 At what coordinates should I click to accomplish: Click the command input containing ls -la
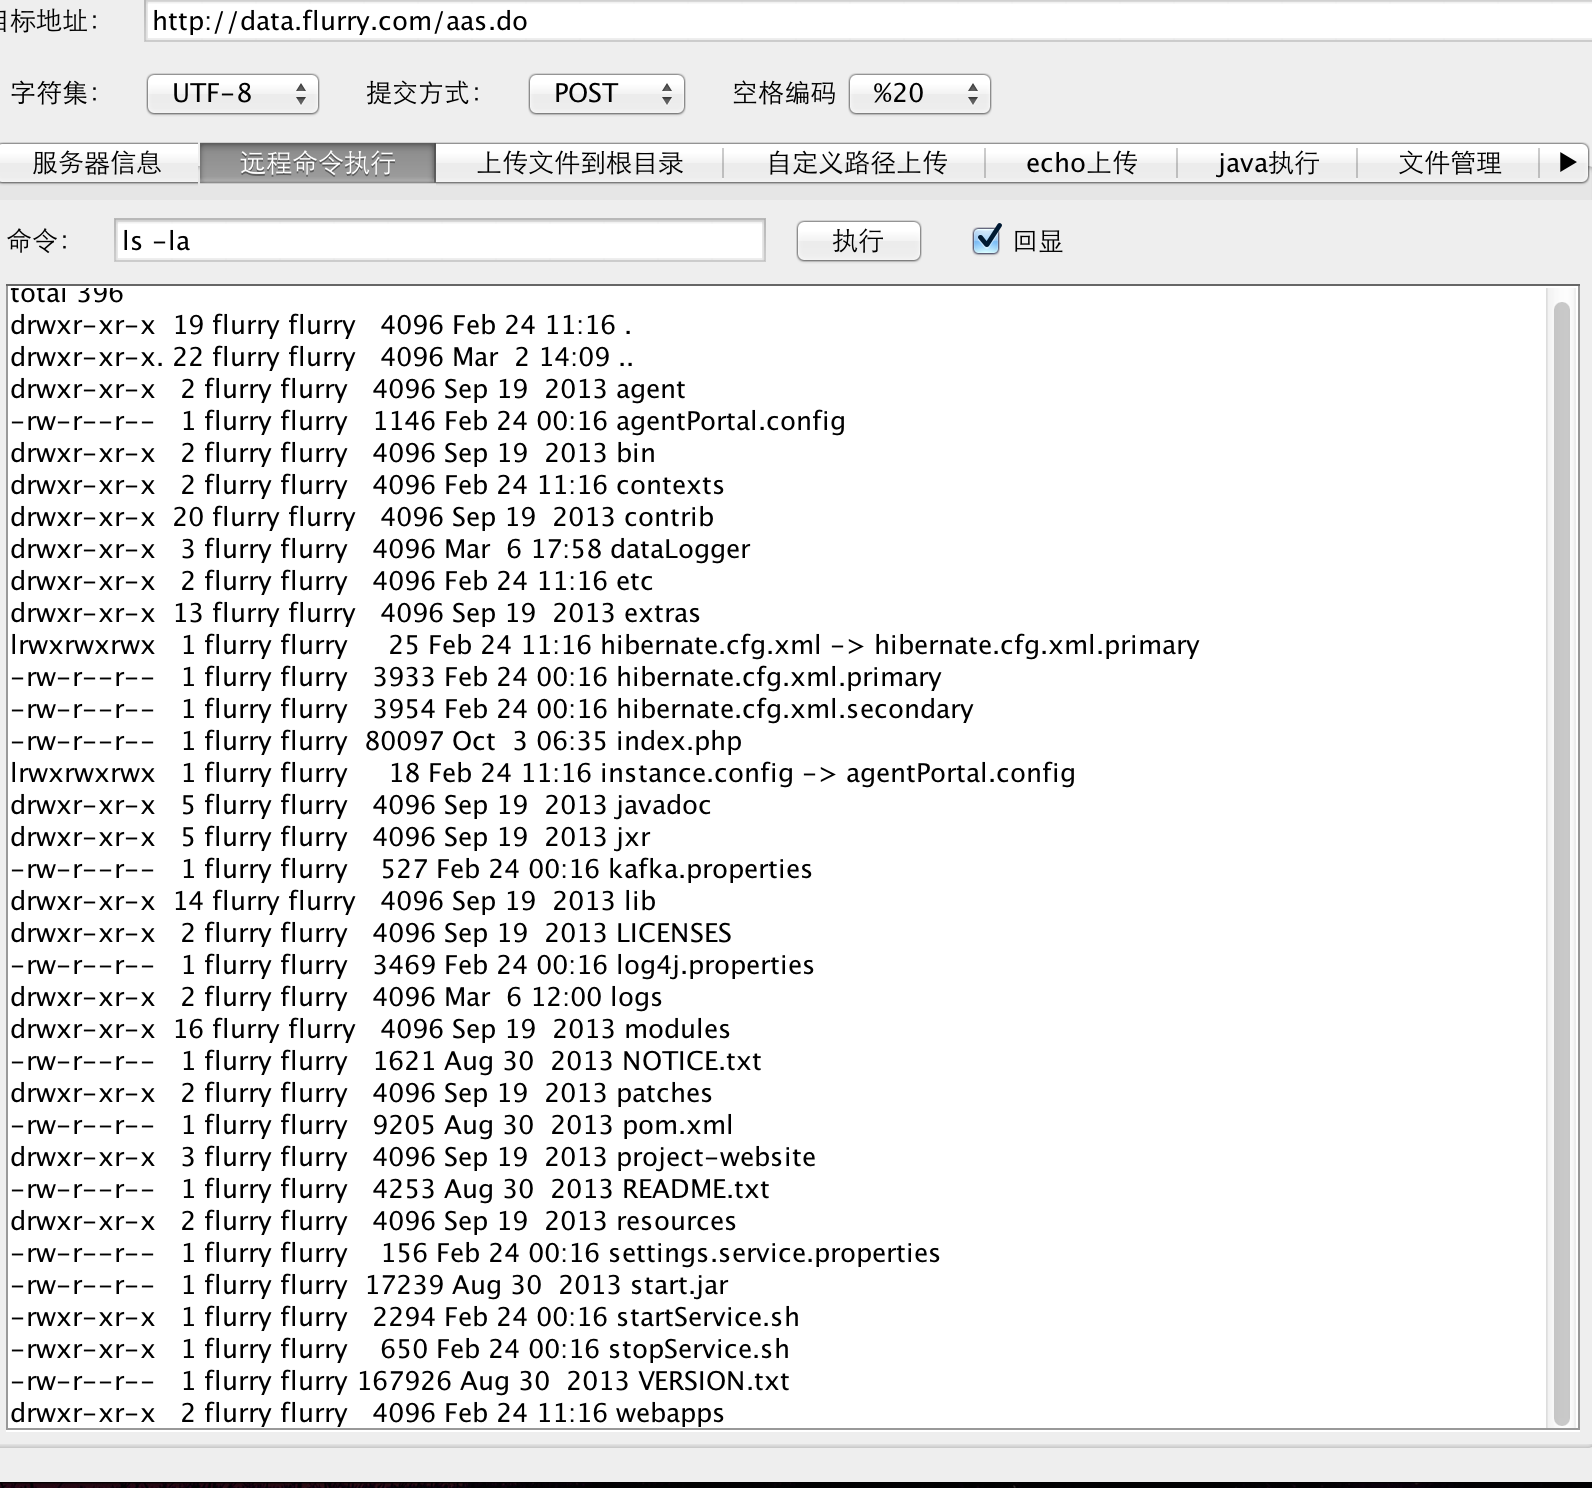[440, 241]
